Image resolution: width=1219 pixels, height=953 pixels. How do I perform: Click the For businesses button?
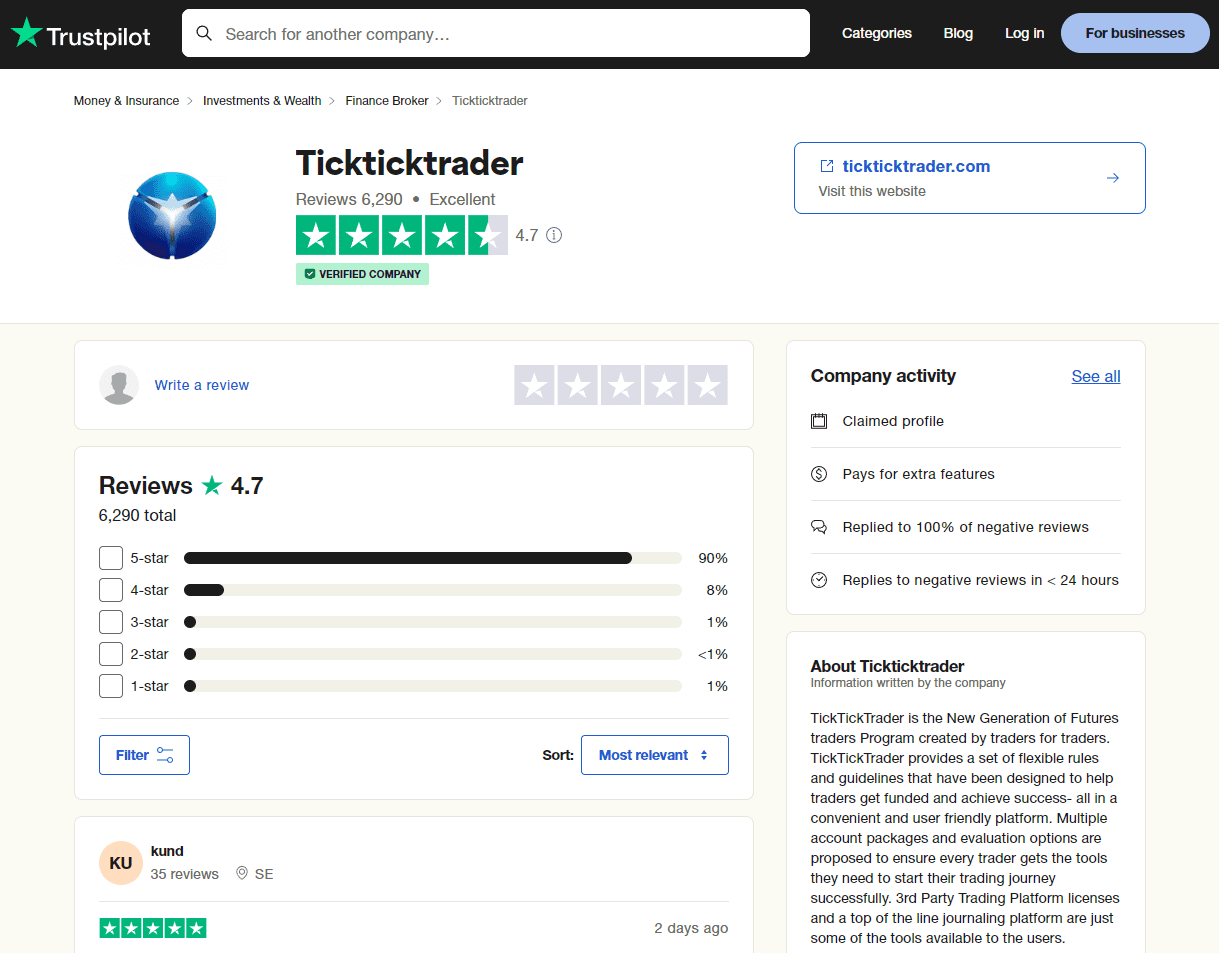coord(1134,33)
